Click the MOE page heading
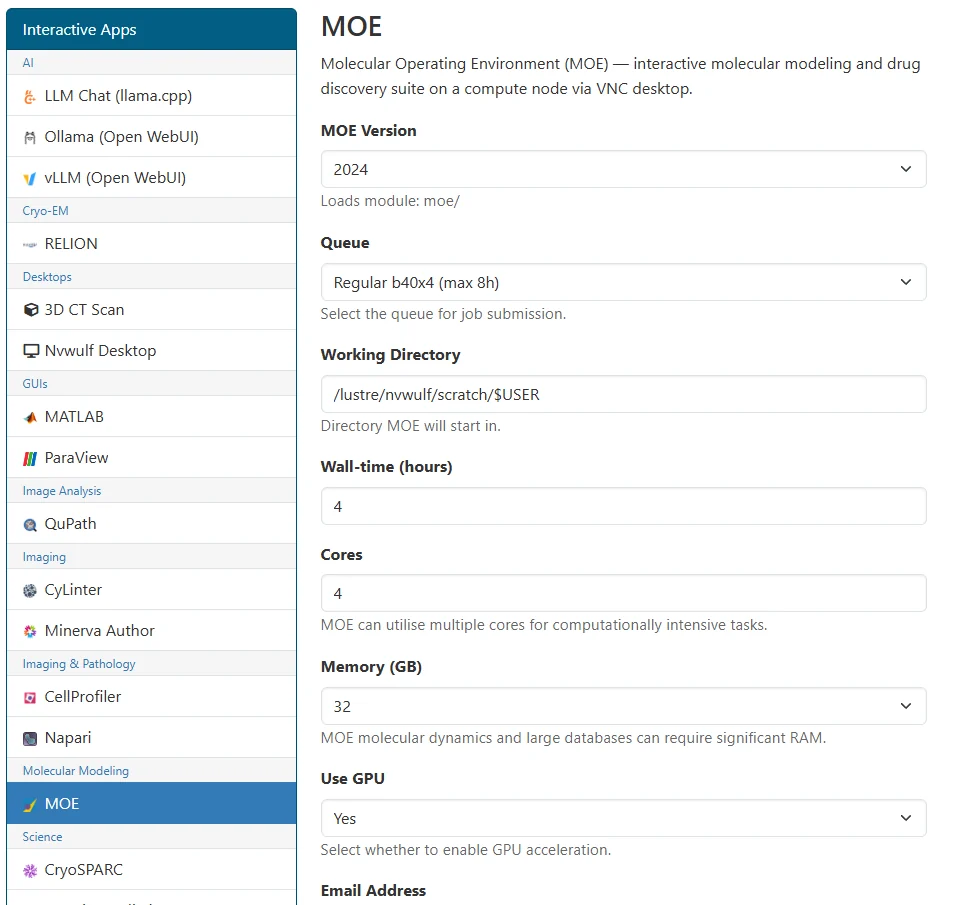This screenshot has width=975, height=905. click(351, 27)
